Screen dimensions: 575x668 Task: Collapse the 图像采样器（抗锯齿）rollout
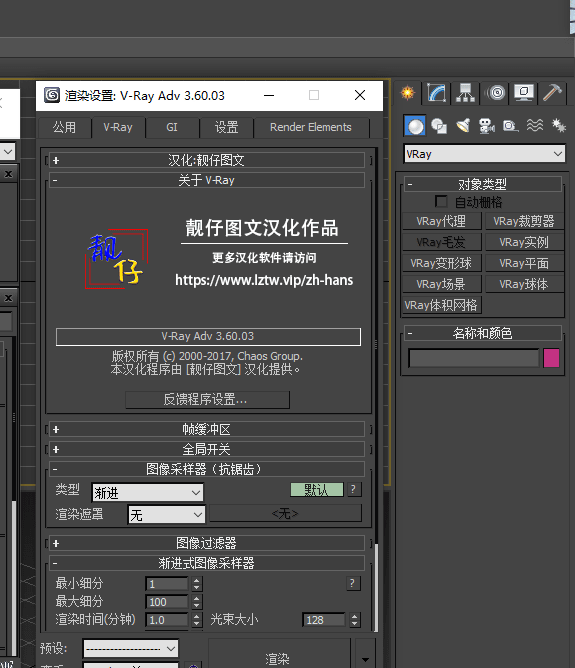coord(207,469)
